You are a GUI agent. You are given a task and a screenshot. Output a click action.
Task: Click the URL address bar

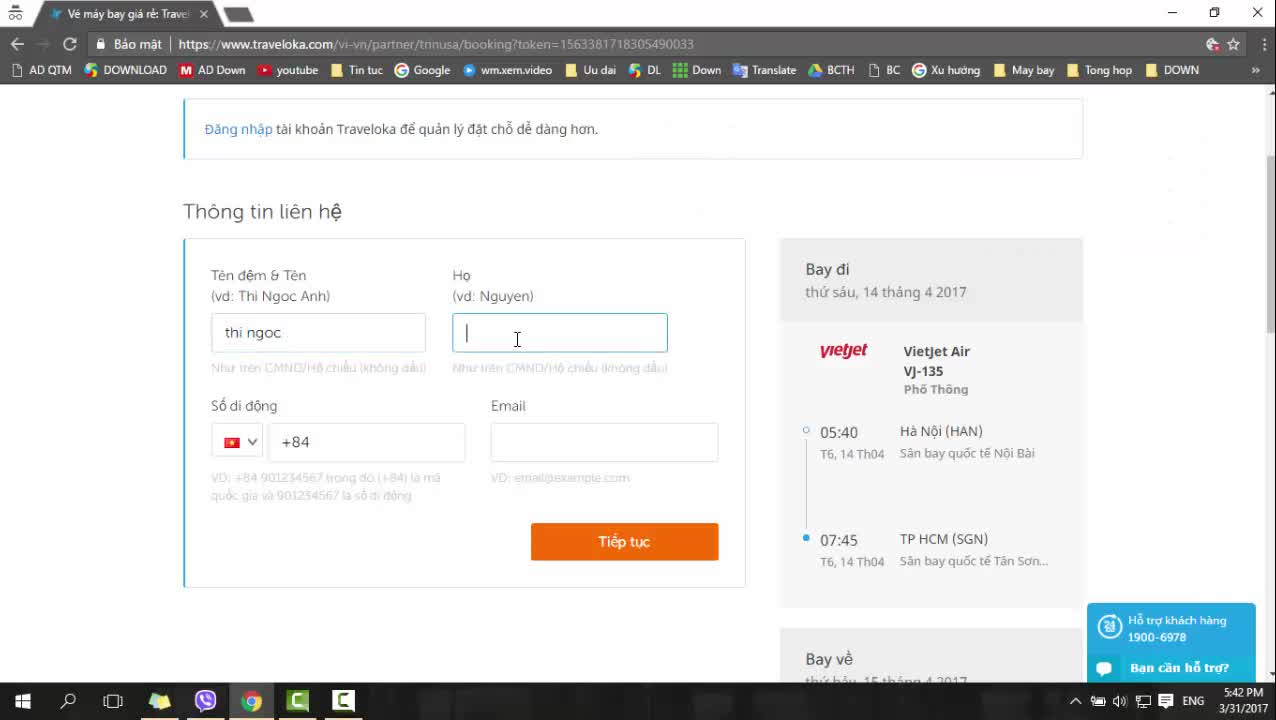coord(640,44)
